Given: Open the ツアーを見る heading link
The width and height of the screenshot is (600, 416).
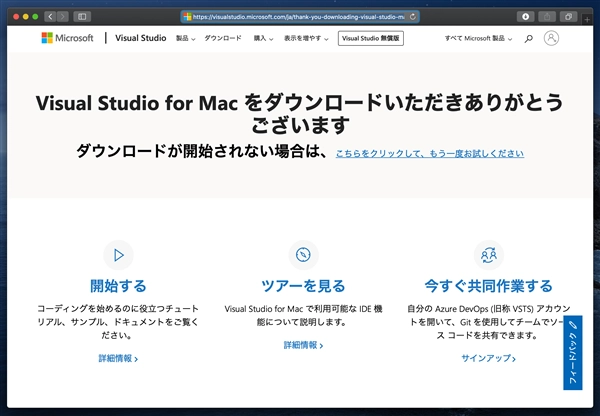Looking at the screenshot, I should [x=303, y=286].
